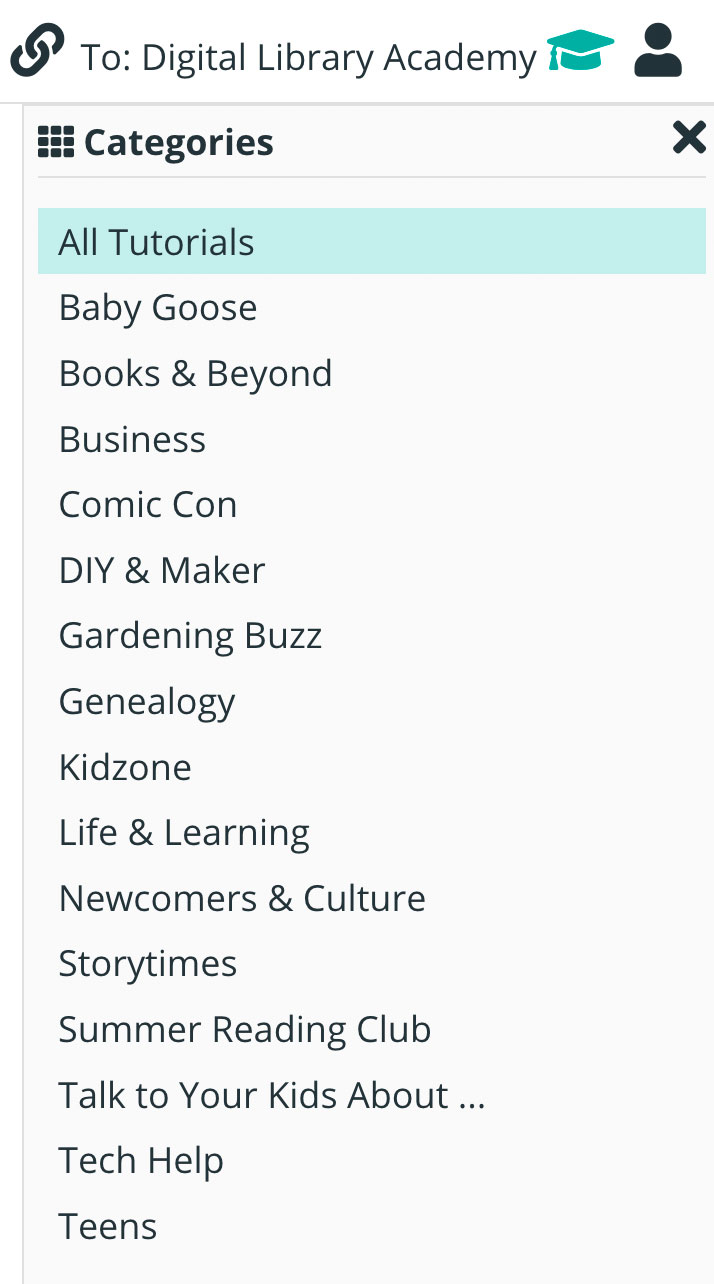Select the Newcomers & Culture category
Viewport: 714px width, 1284px height.
point(242,898)
